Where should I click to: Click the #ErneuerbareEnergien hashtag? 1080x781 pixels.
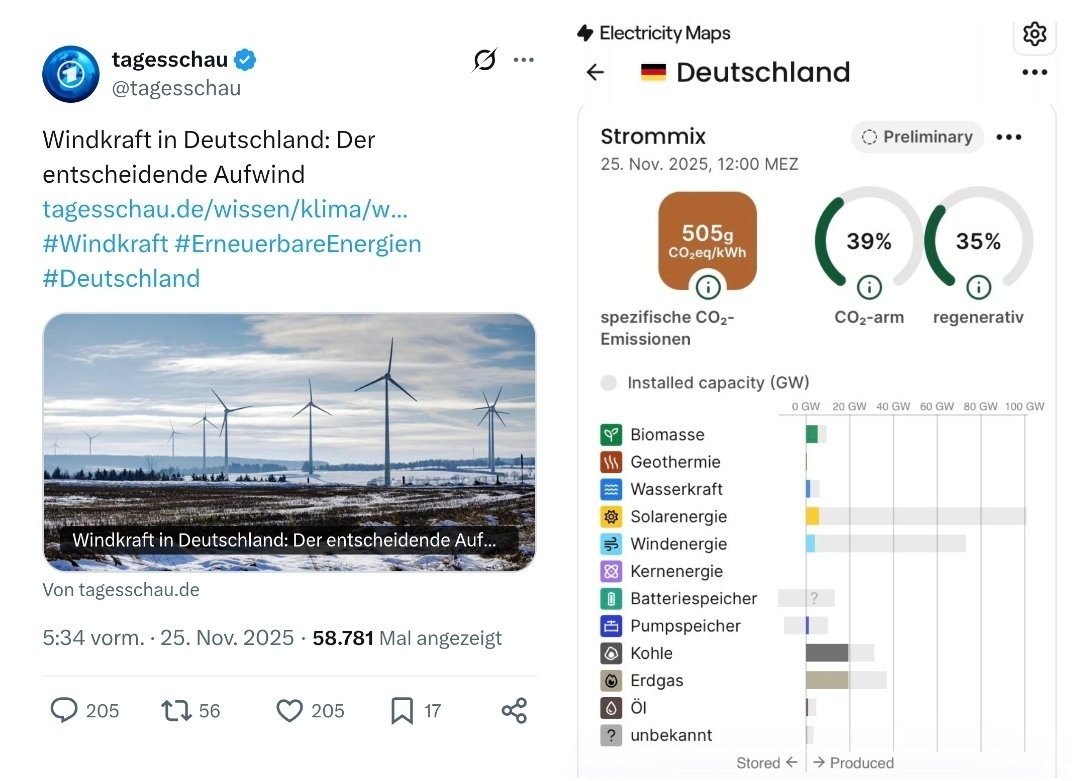coord(298,244)
